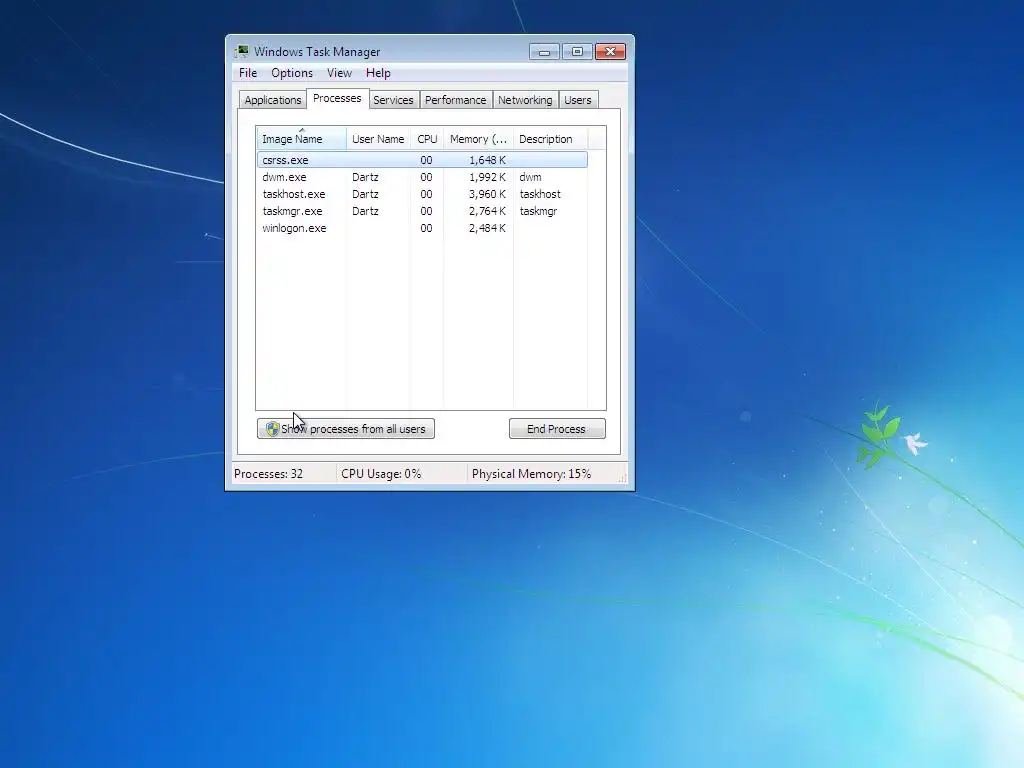Open the View menu

pyautogui.click(x=339, y=73)
